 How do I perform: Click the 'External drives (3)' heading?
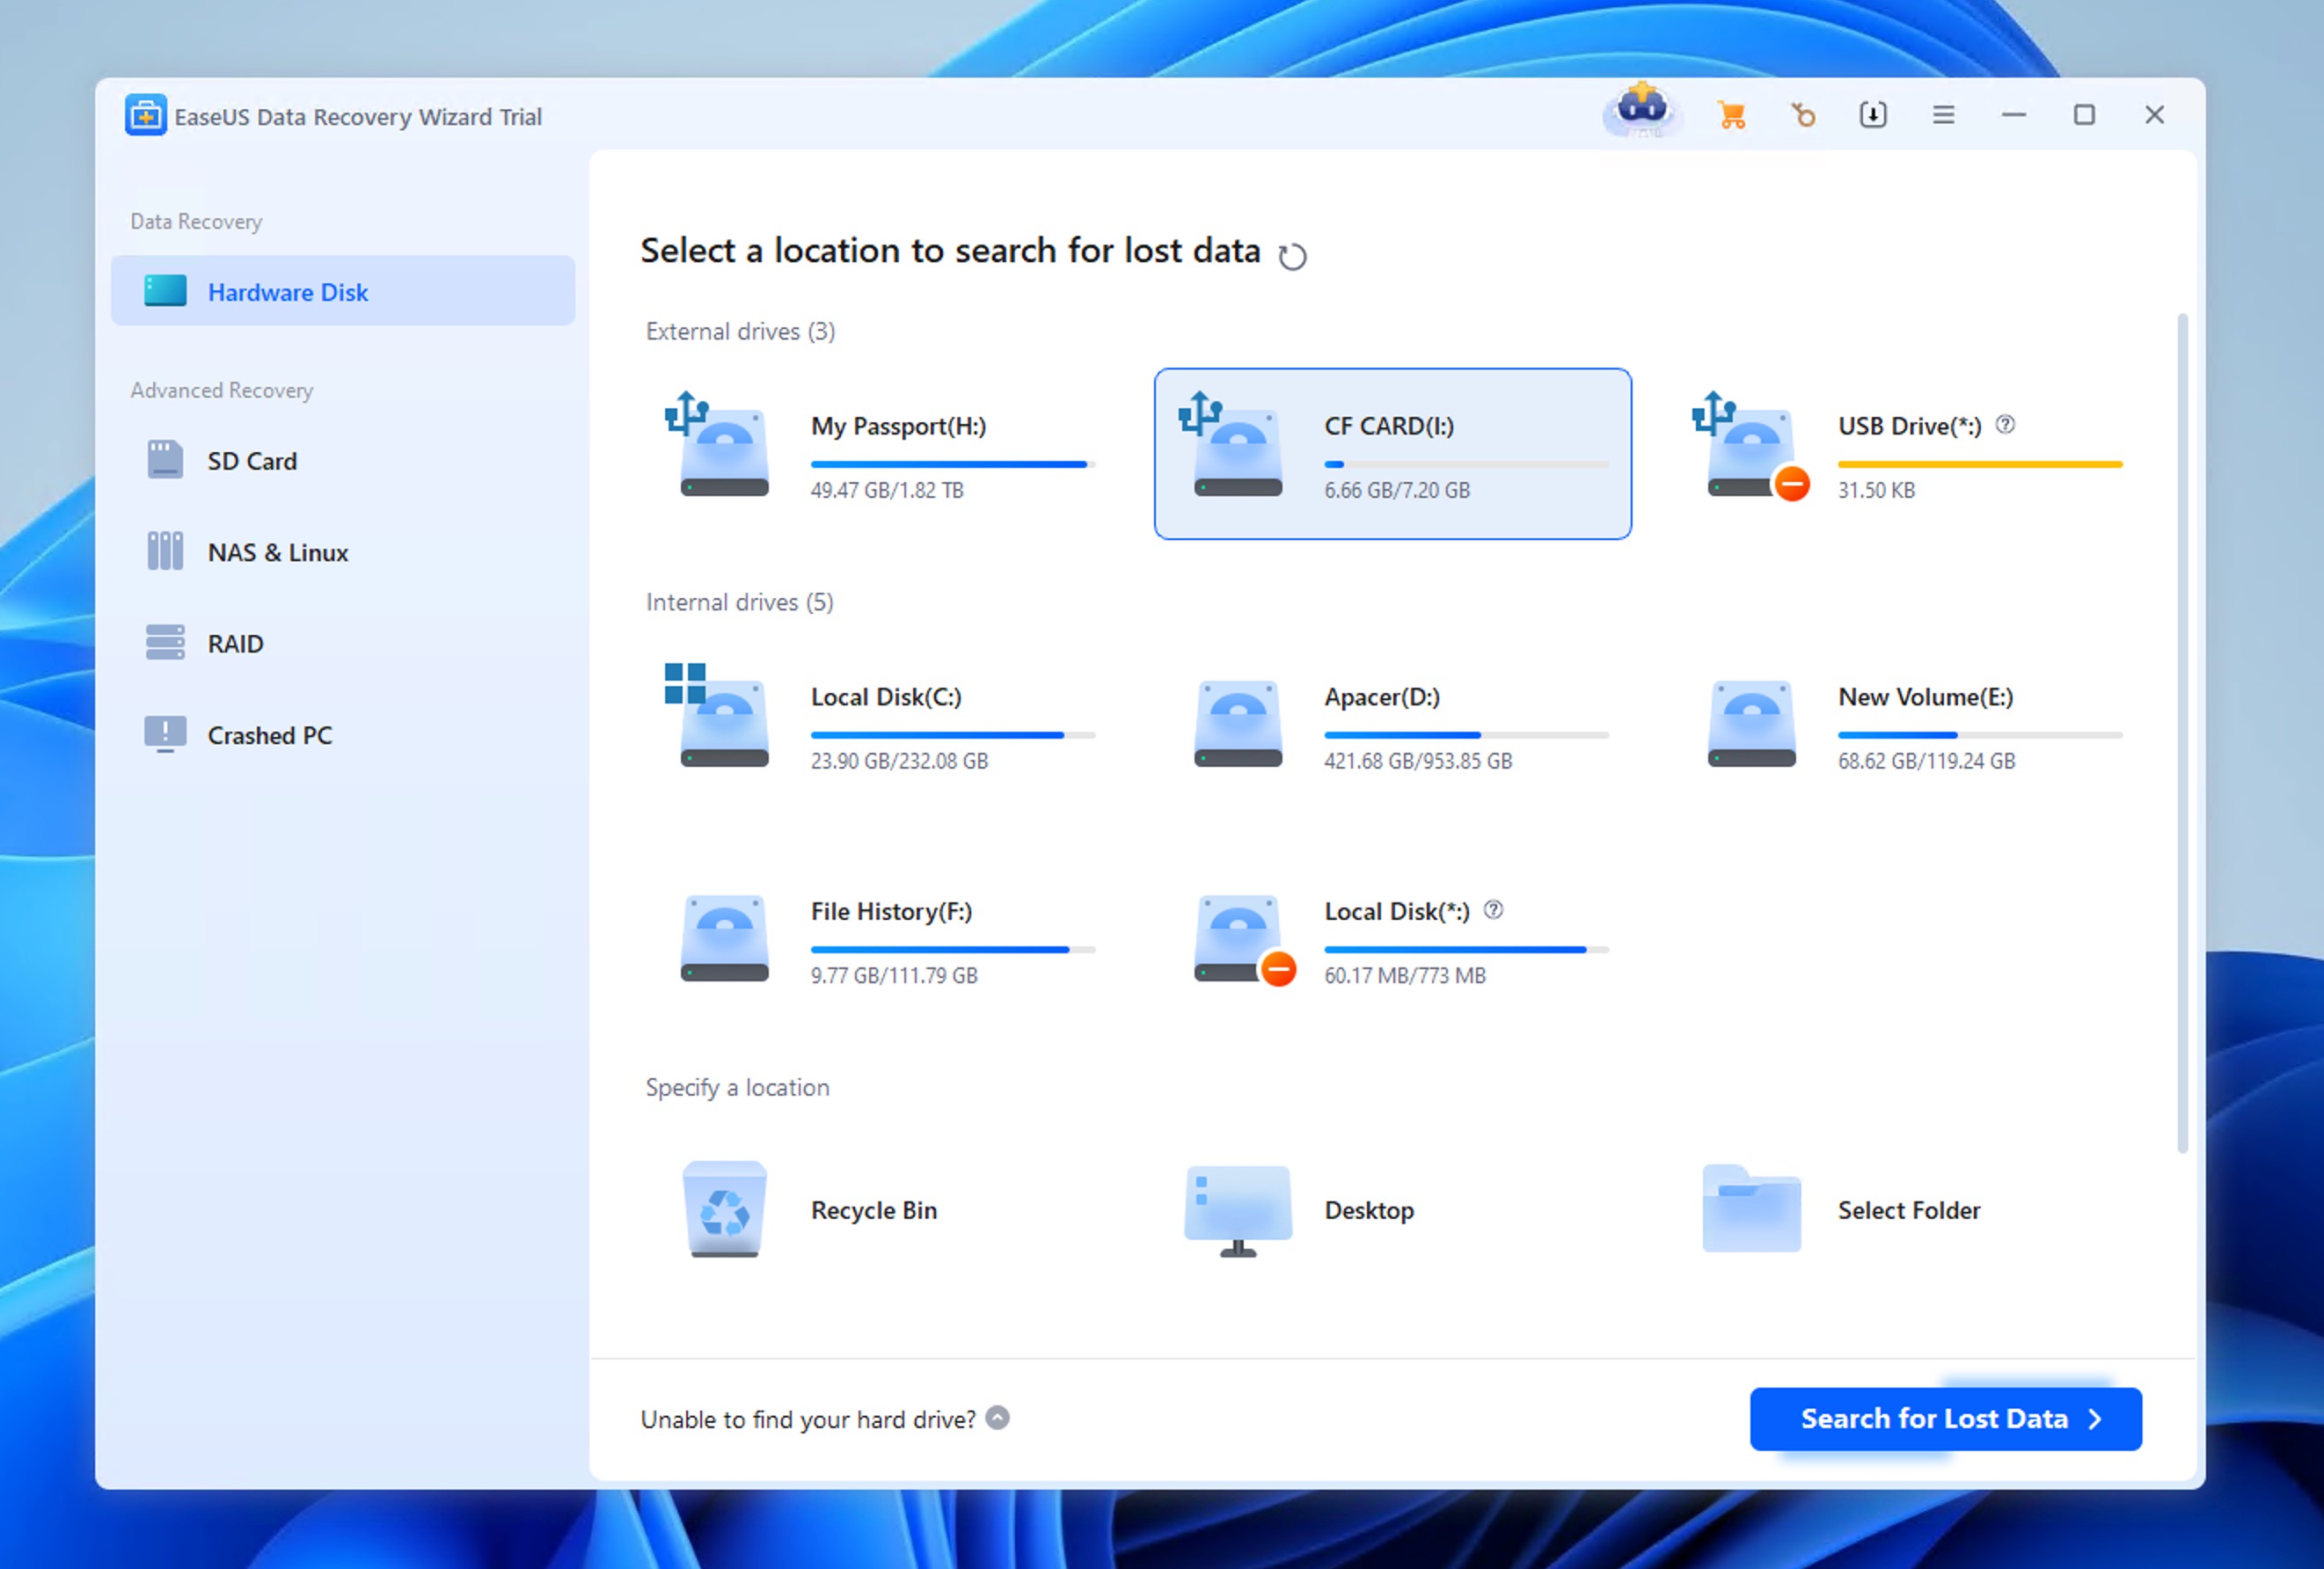click(x=740, y=331)
